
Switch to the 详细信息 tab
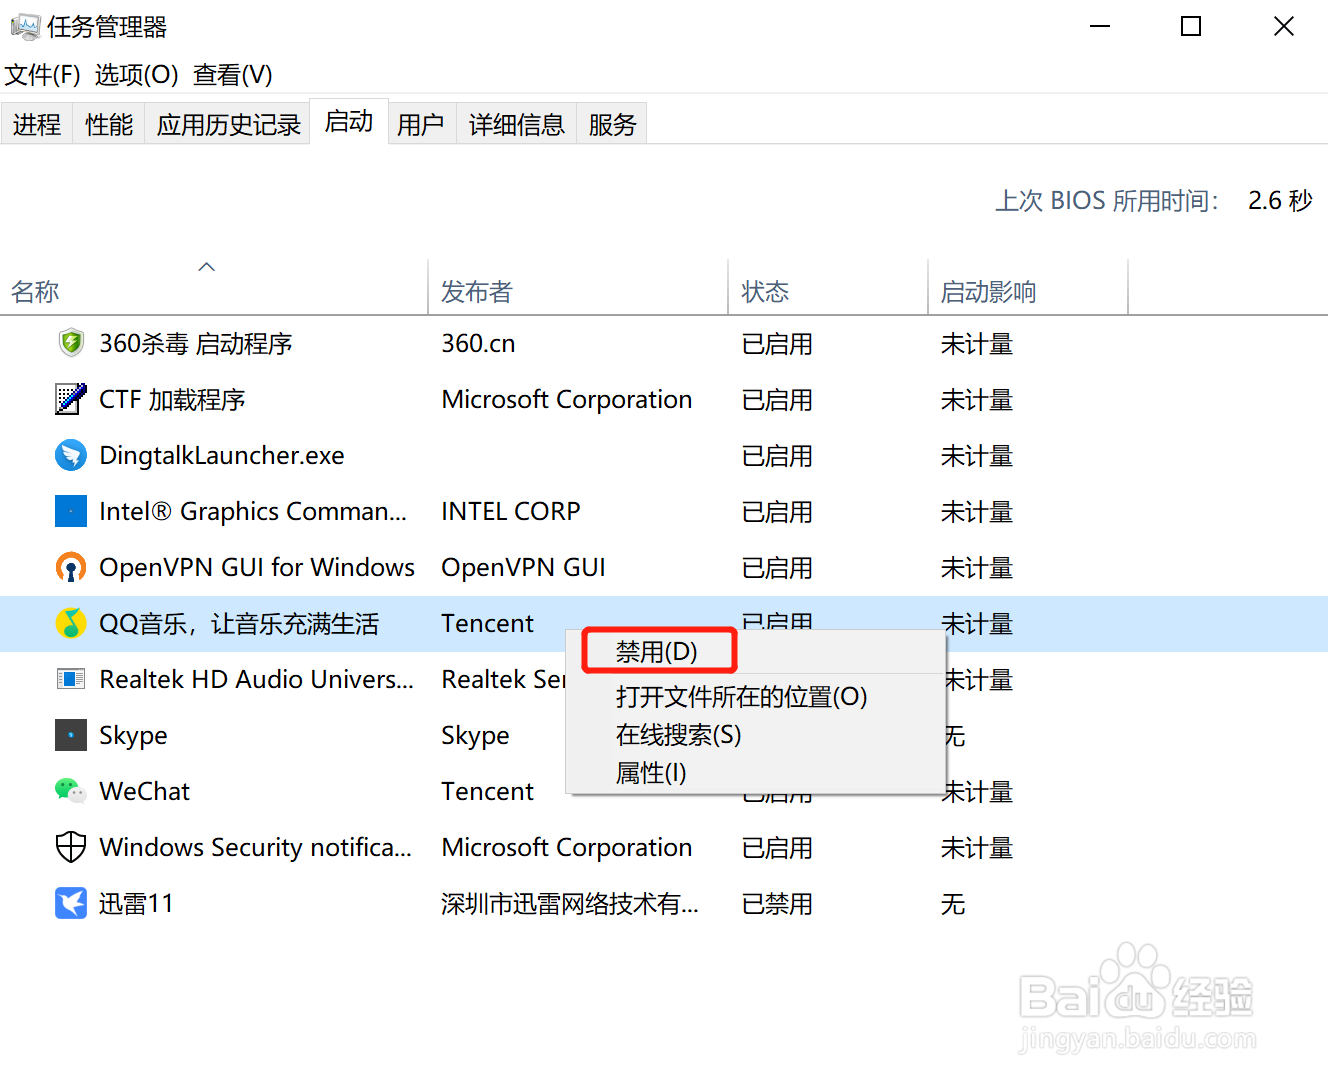point(517,124)
